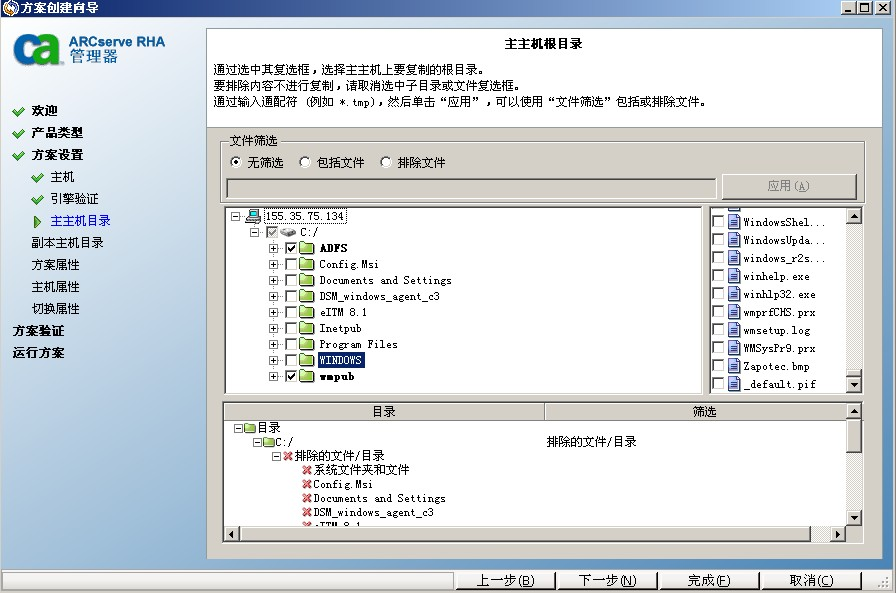Expand the WINDOWS folder node
The height and width of the screenshot is (593, 896).
pyautogui.click(x=273, y=360)
